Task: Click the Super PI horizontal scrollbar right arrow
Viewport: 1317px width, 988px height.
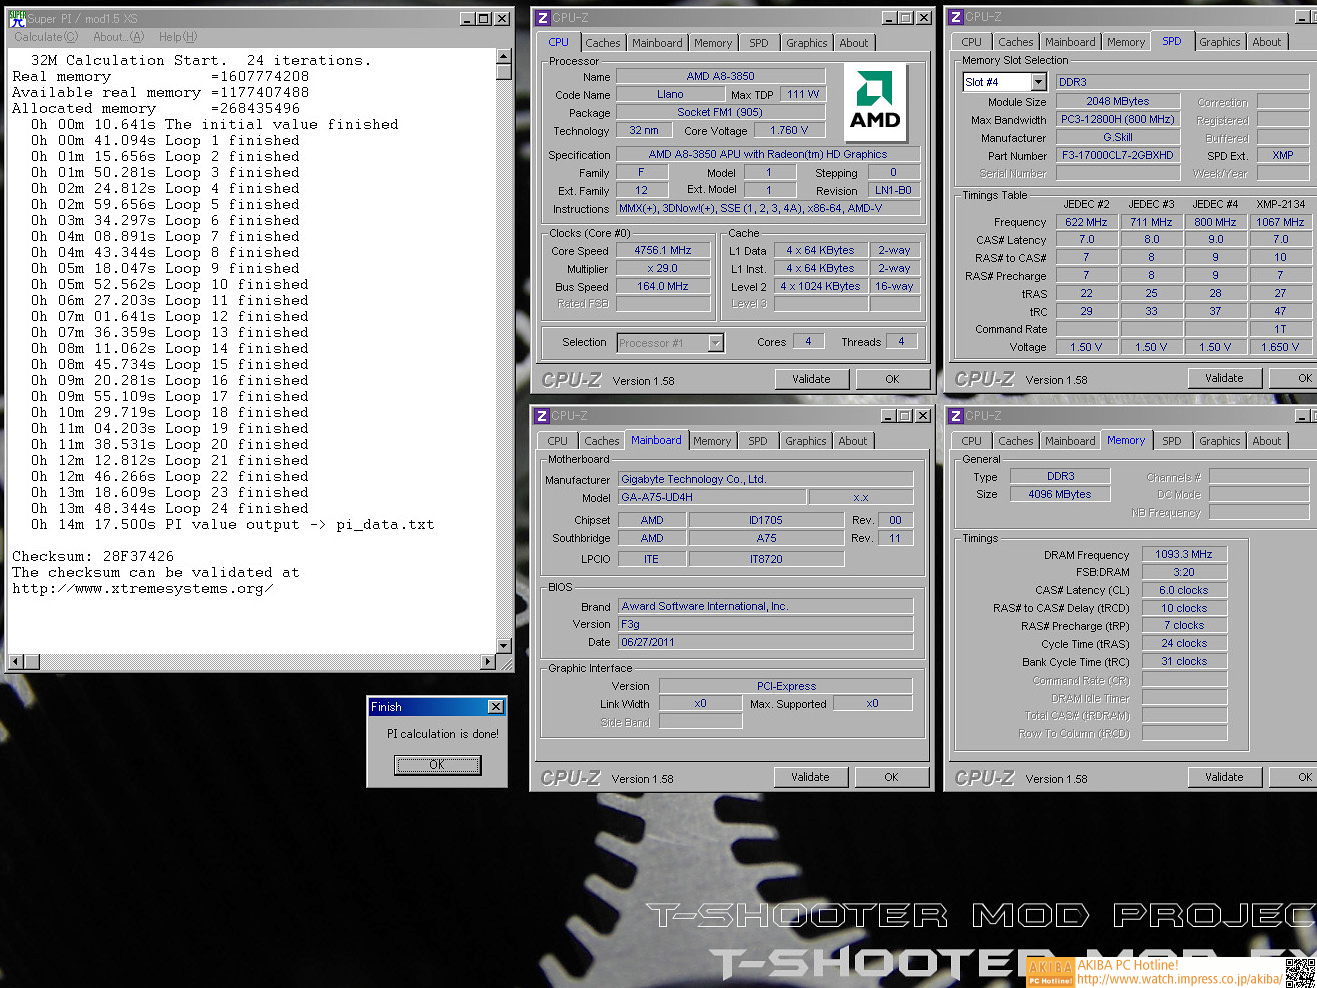Action: 488,662
